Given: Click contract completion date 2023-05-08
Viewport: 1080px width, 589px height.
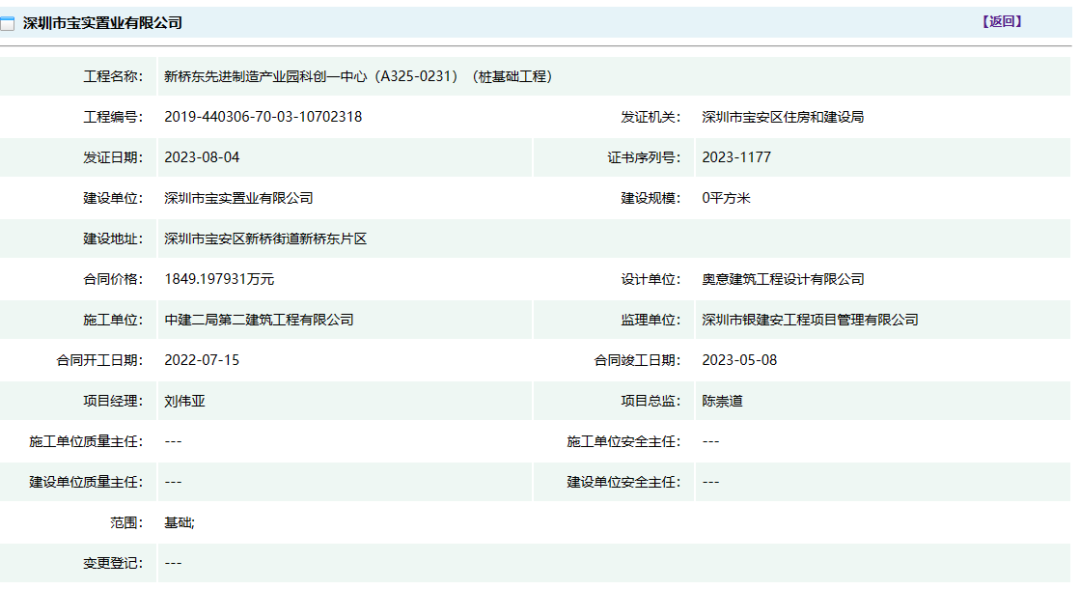Looking at the screenshot, I should (x=739, y=360).
